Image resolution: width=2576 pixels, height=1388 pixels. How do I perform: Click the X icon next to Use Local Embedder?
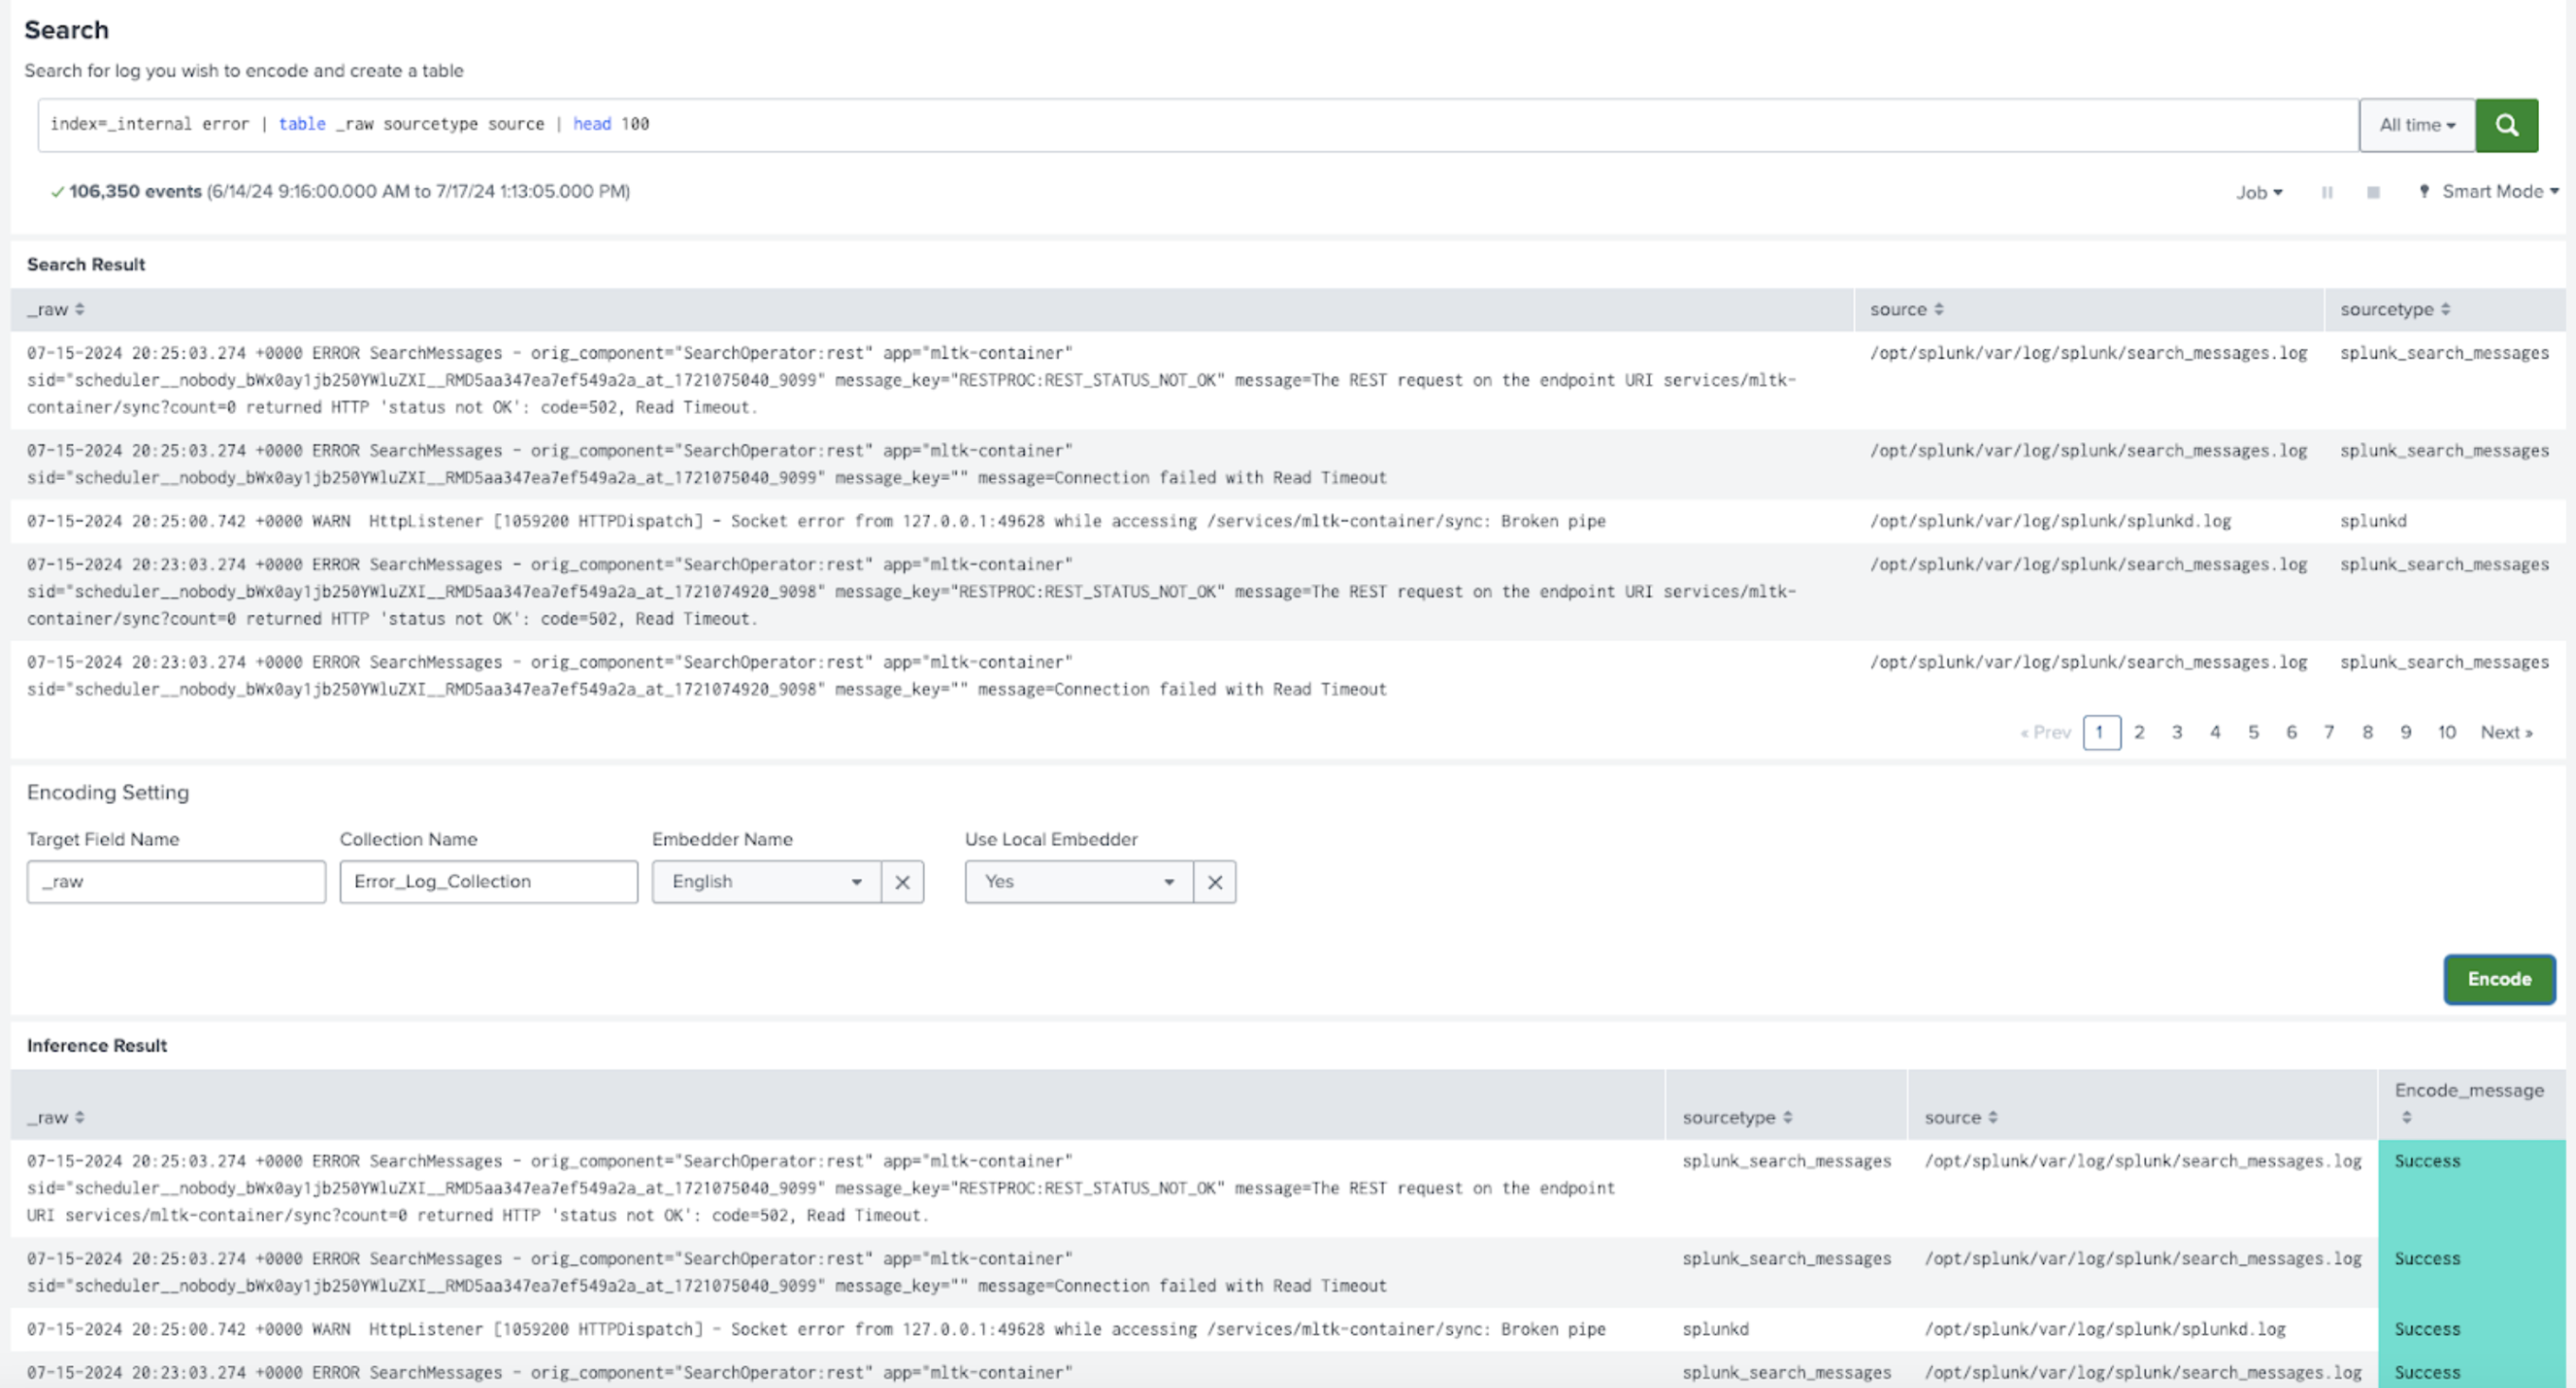[x=1215, y=882]
